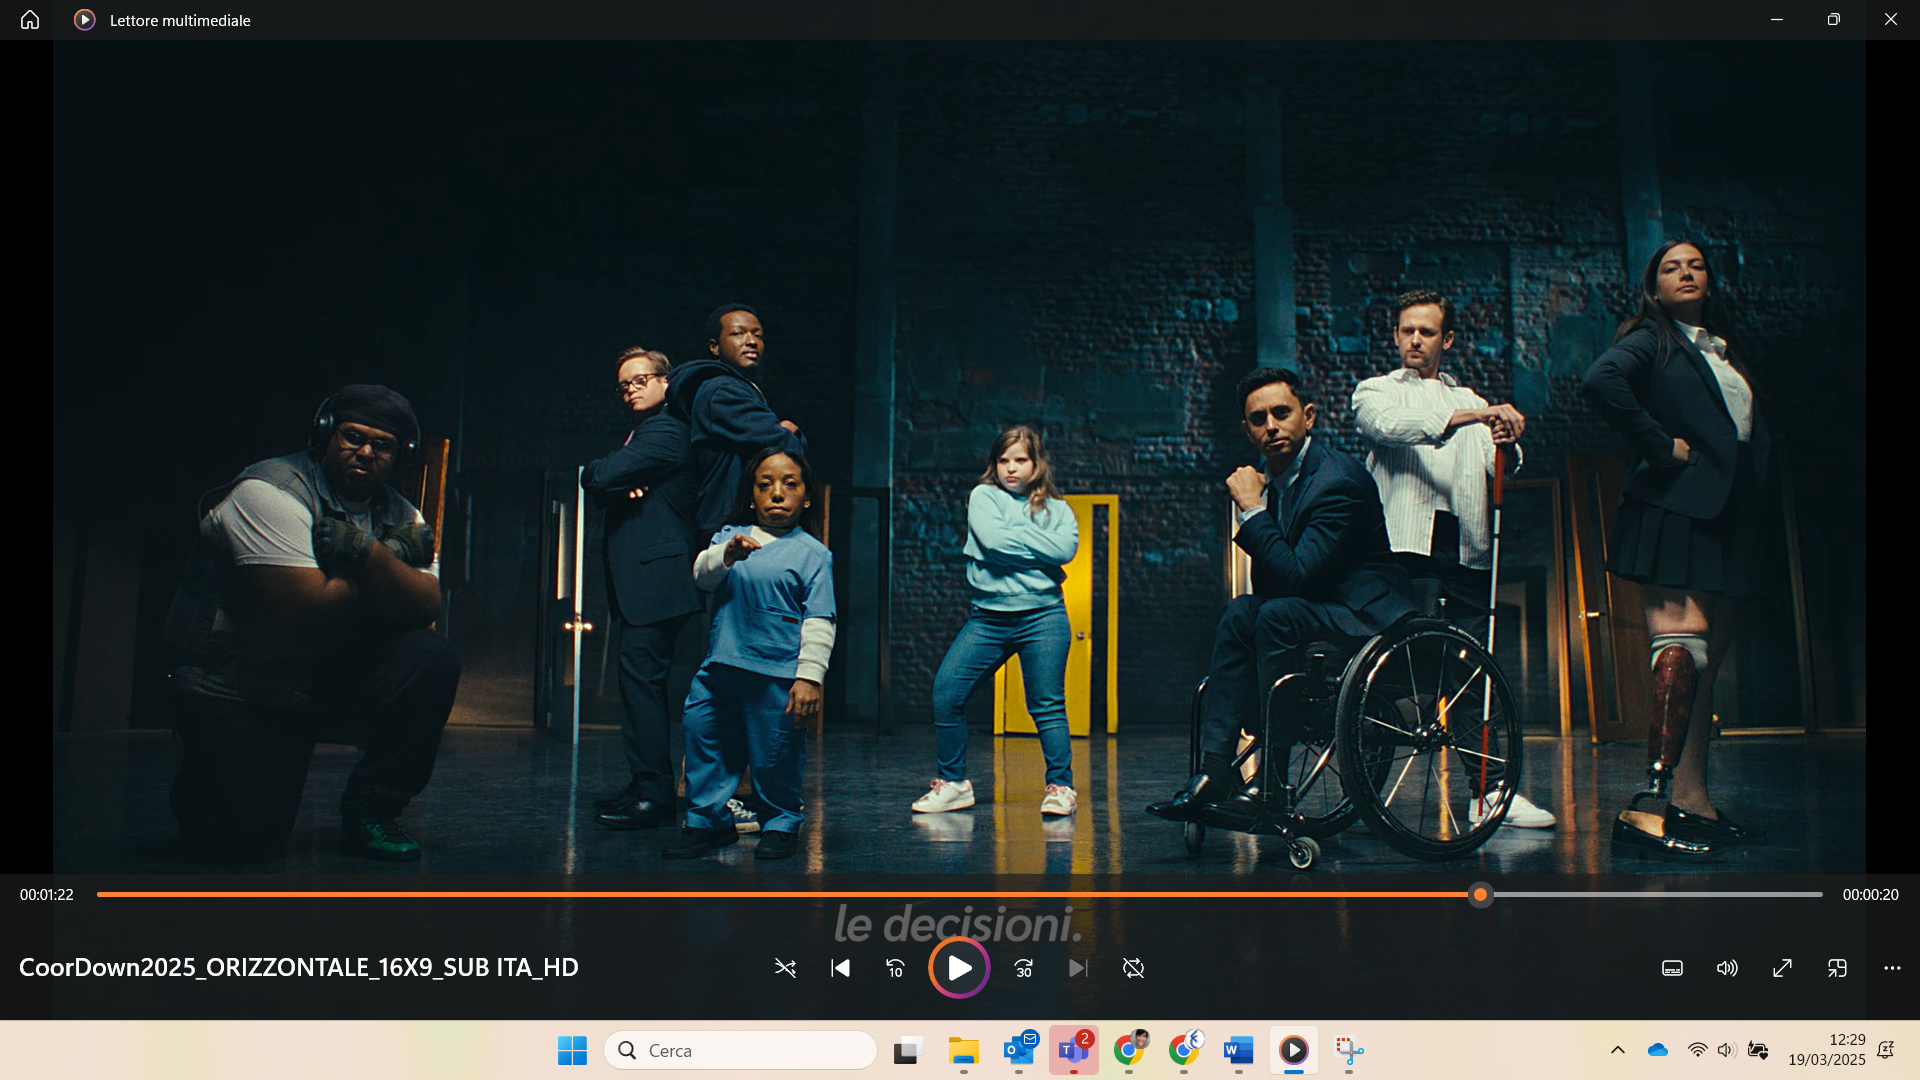Viewport: 1920px width, 1080px height.
Task: Play the CoorDown video
Action: (959, 968)
